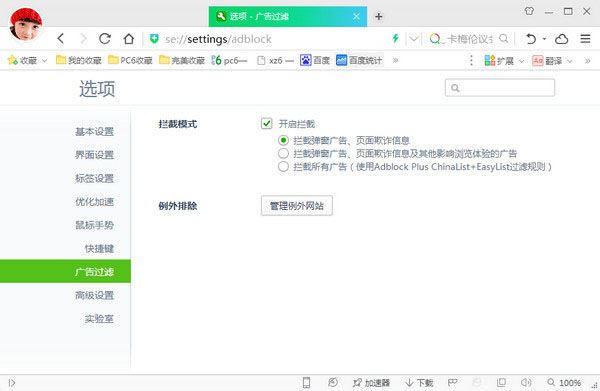The width and height of the screenshot is (600, 391).
Task: Open 高级设置 in the sidebar
Action: (x=95, y=295)
